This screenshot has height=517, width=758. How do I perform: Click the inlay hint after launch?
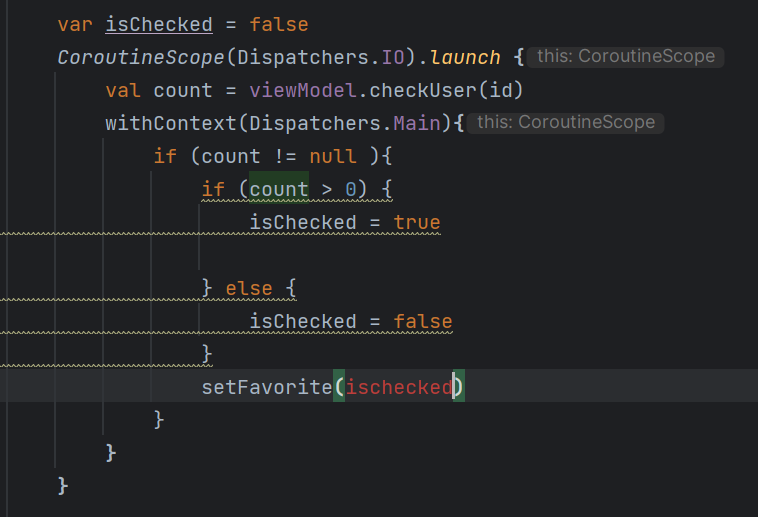pos(626,56)
